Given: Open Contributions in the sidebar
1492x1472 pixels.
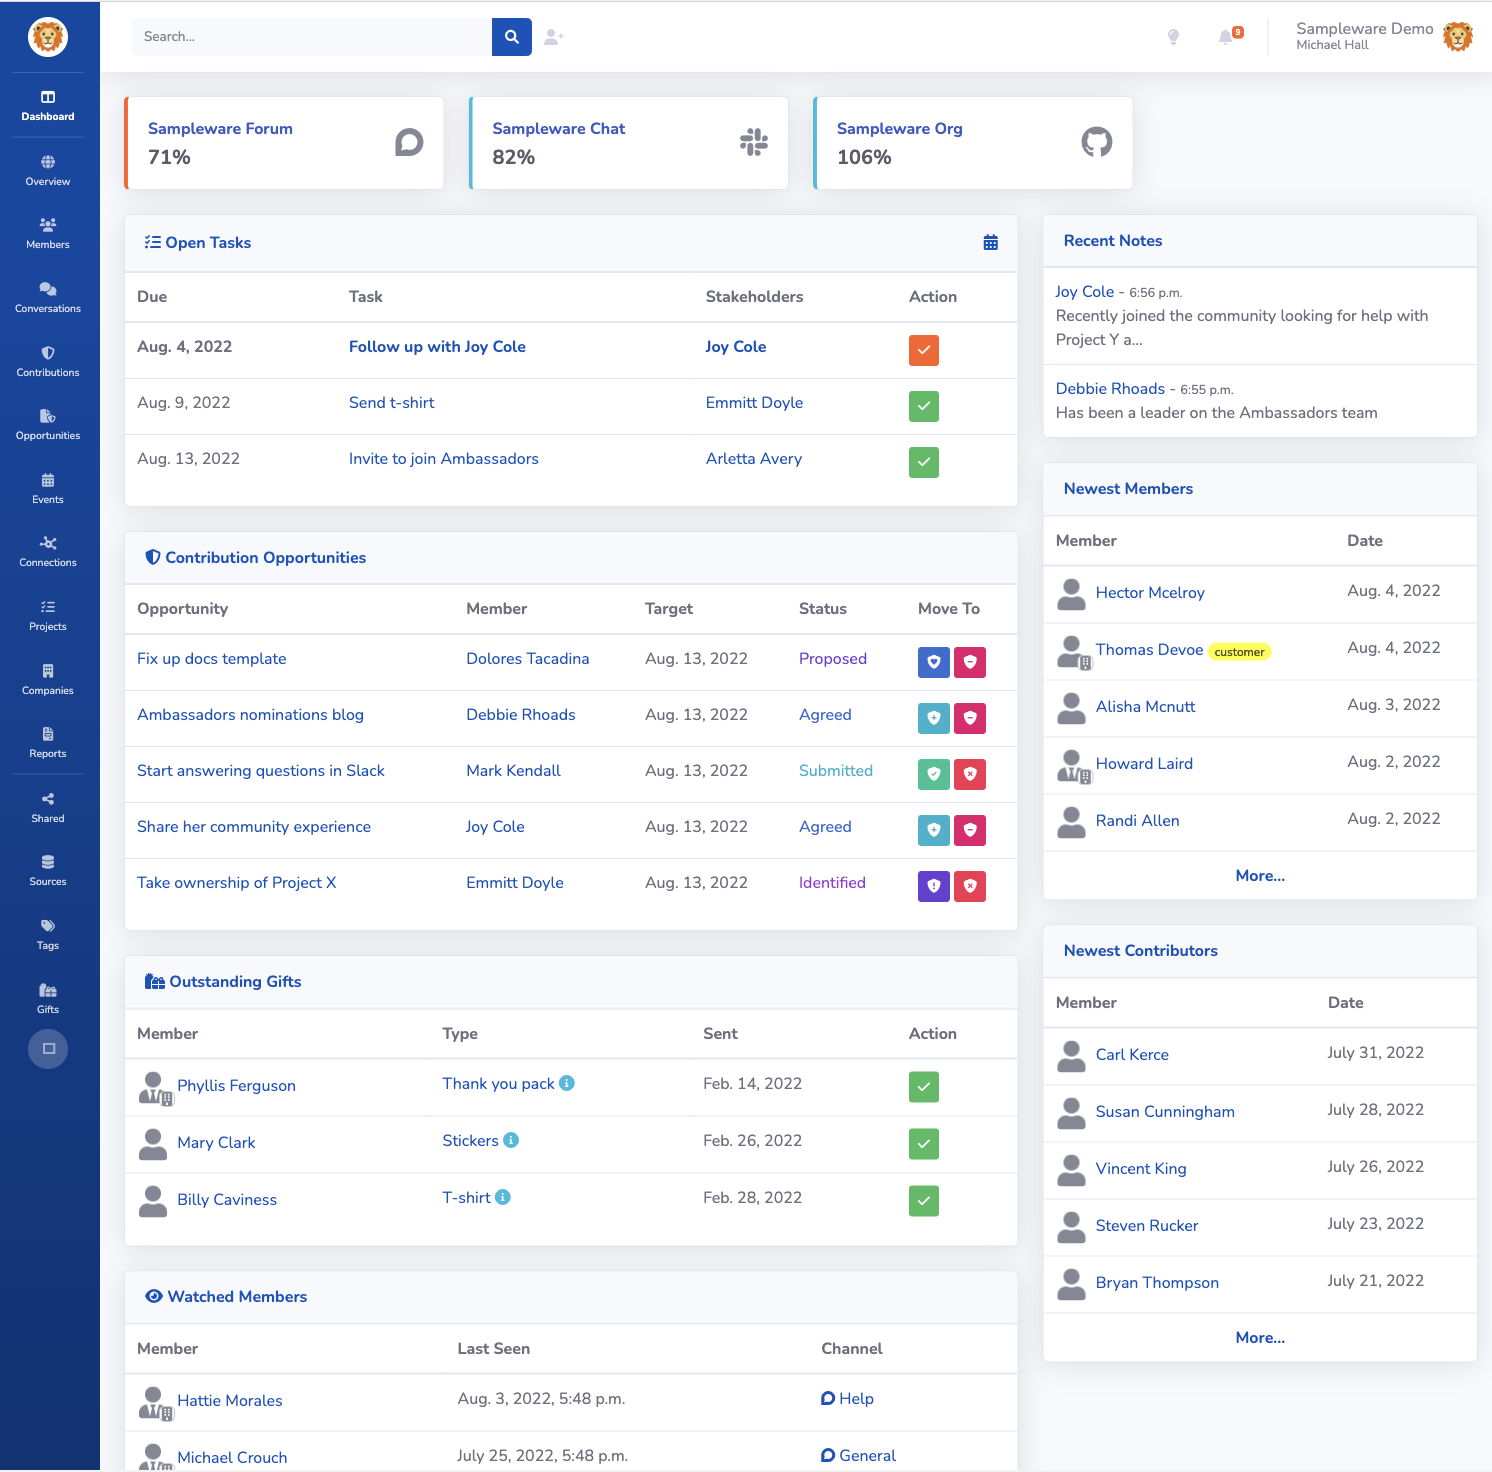Looking at the screenshot, I should (x=48, y=362).
